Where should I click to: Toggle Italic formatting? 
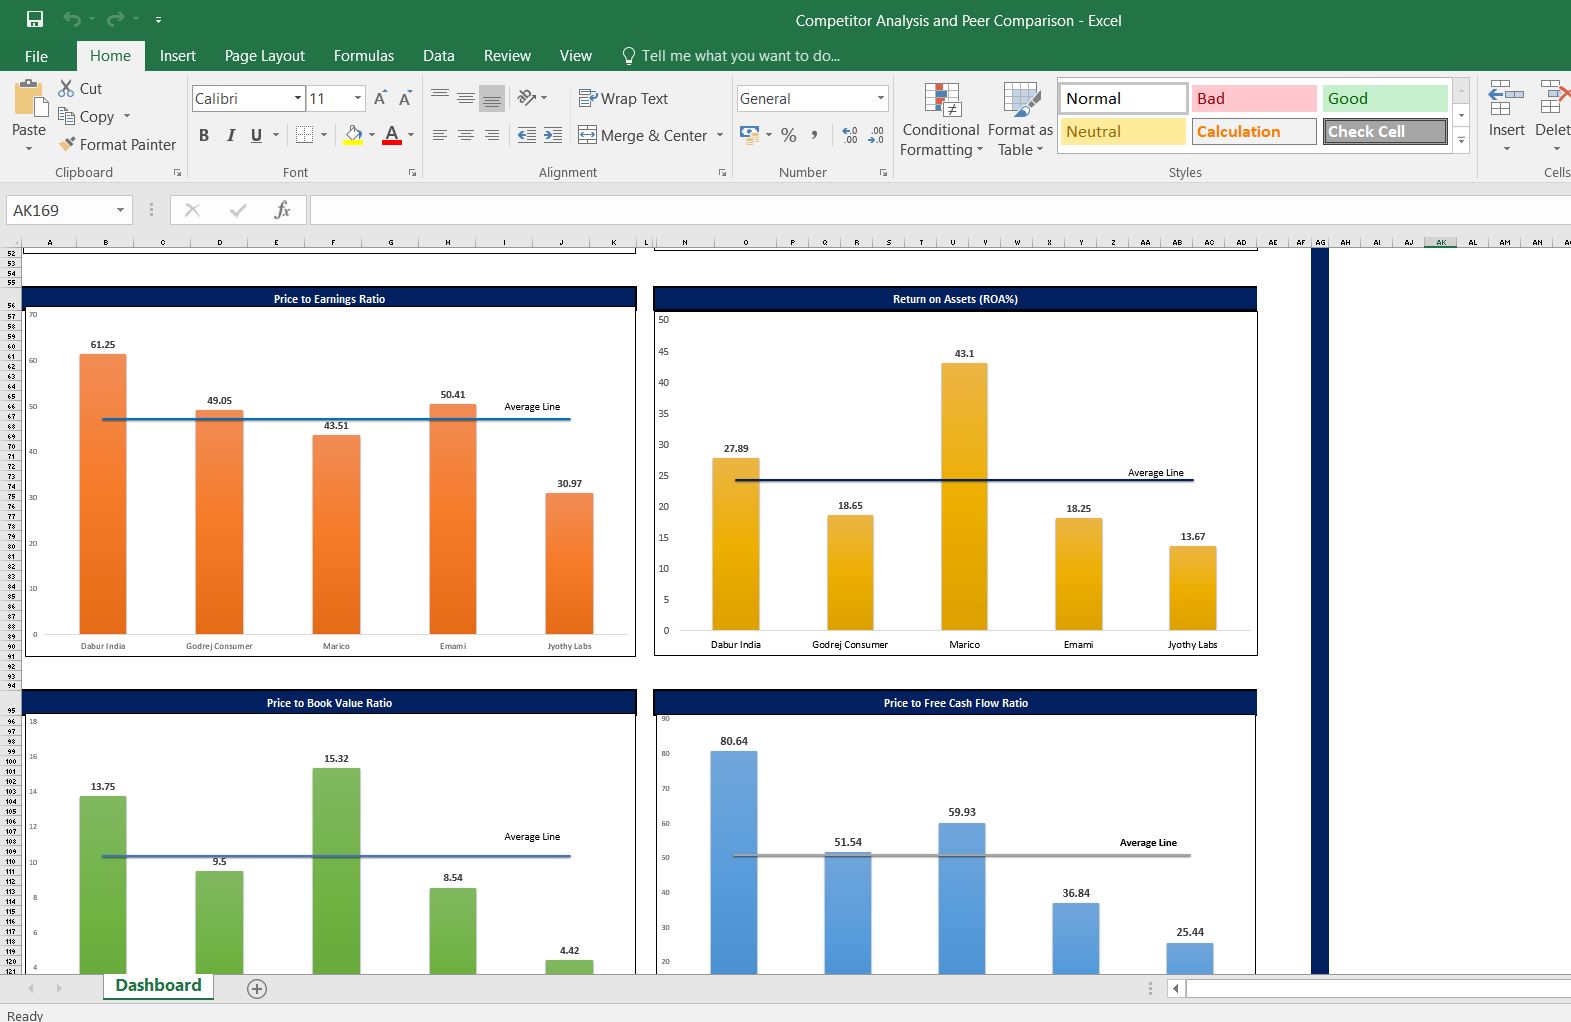[x=230, y=135]
